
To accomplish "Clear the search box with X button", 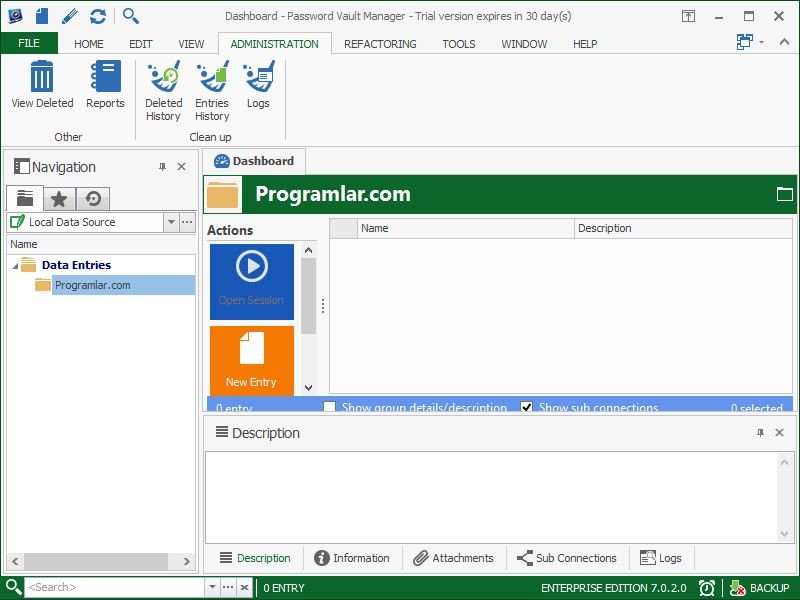I will click(245, 587).
